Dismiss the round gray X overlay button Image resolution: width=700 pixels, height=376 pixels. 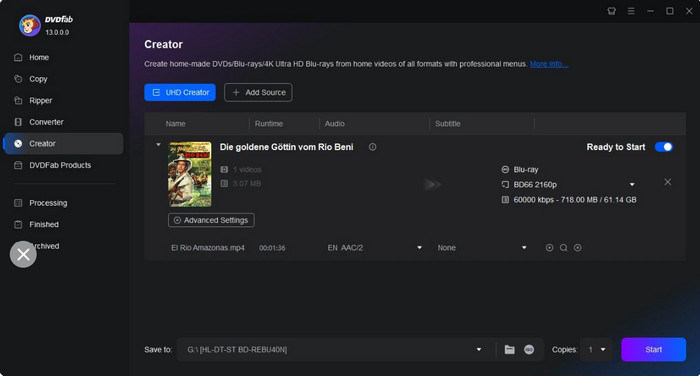tap(23, 255)
